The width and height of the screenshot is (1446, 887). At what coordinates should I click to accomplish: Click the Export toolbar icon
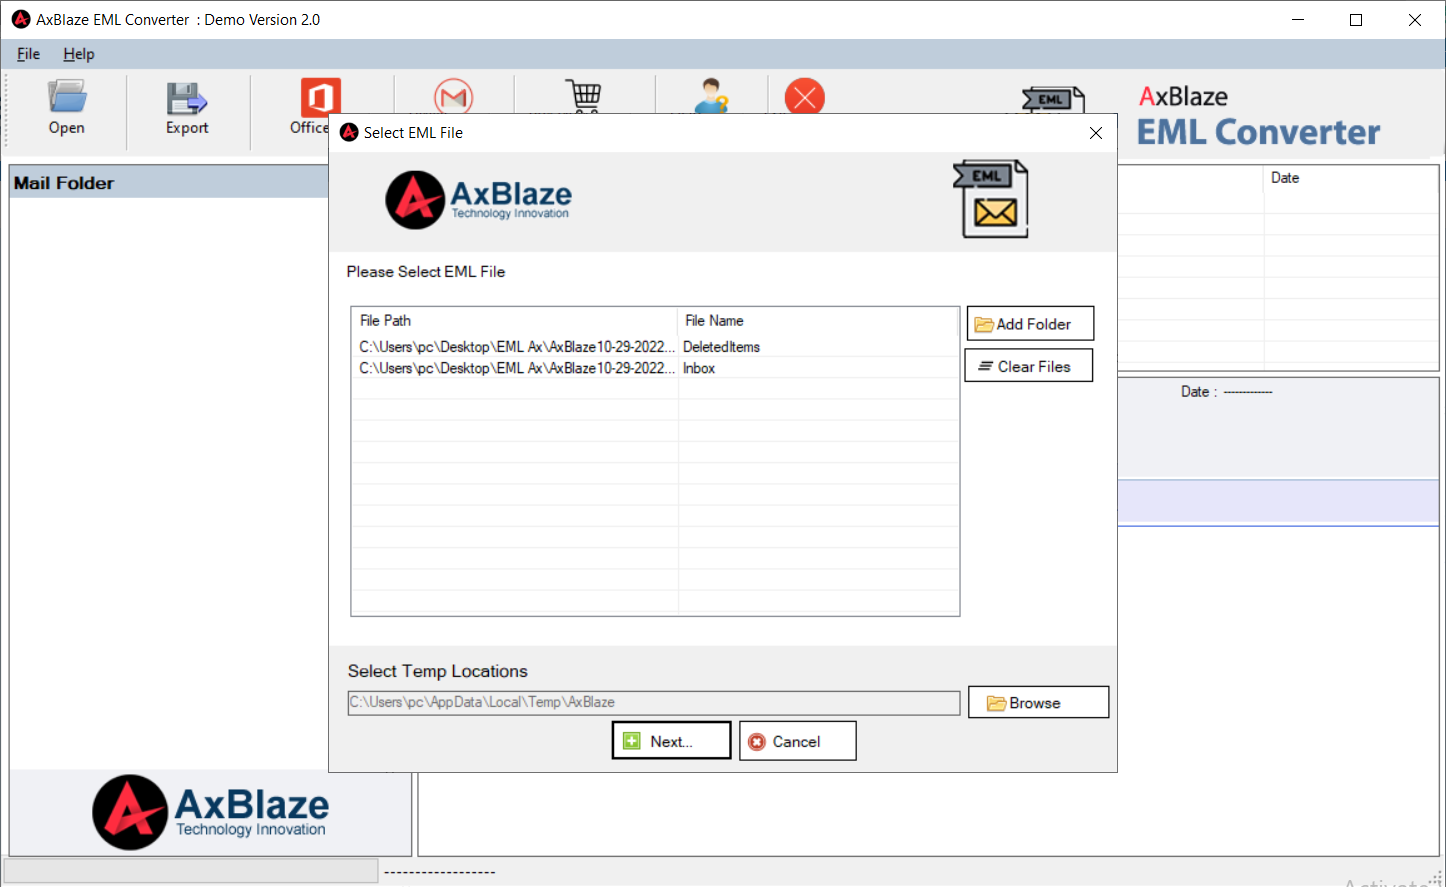pos(187,108)
